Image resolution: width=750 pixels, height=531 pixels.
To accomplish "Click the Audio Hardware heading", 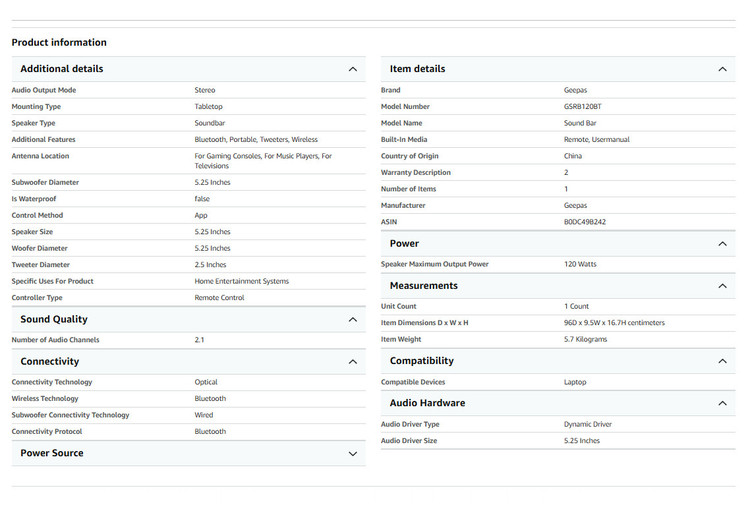I will point(427,403).
